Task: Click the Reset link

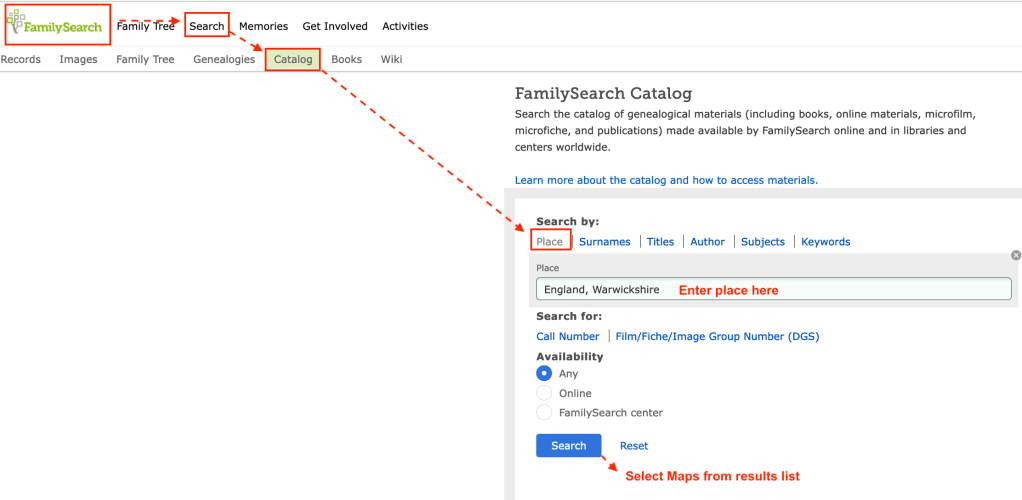Action: (x=634, y=446)
